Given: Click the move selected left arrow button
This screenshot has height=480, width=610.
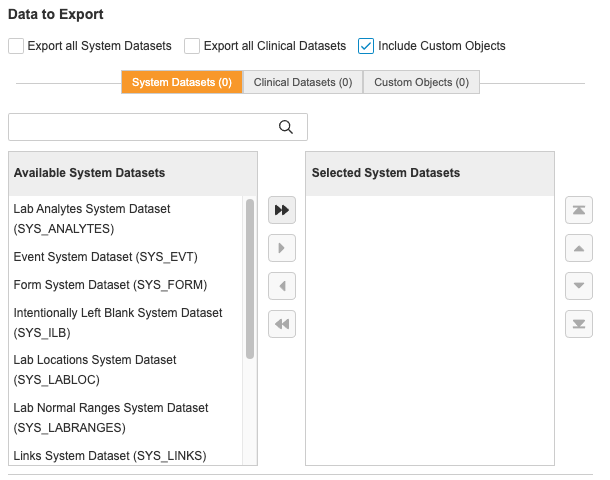Looking at the screenshot, I should (282, 286).
